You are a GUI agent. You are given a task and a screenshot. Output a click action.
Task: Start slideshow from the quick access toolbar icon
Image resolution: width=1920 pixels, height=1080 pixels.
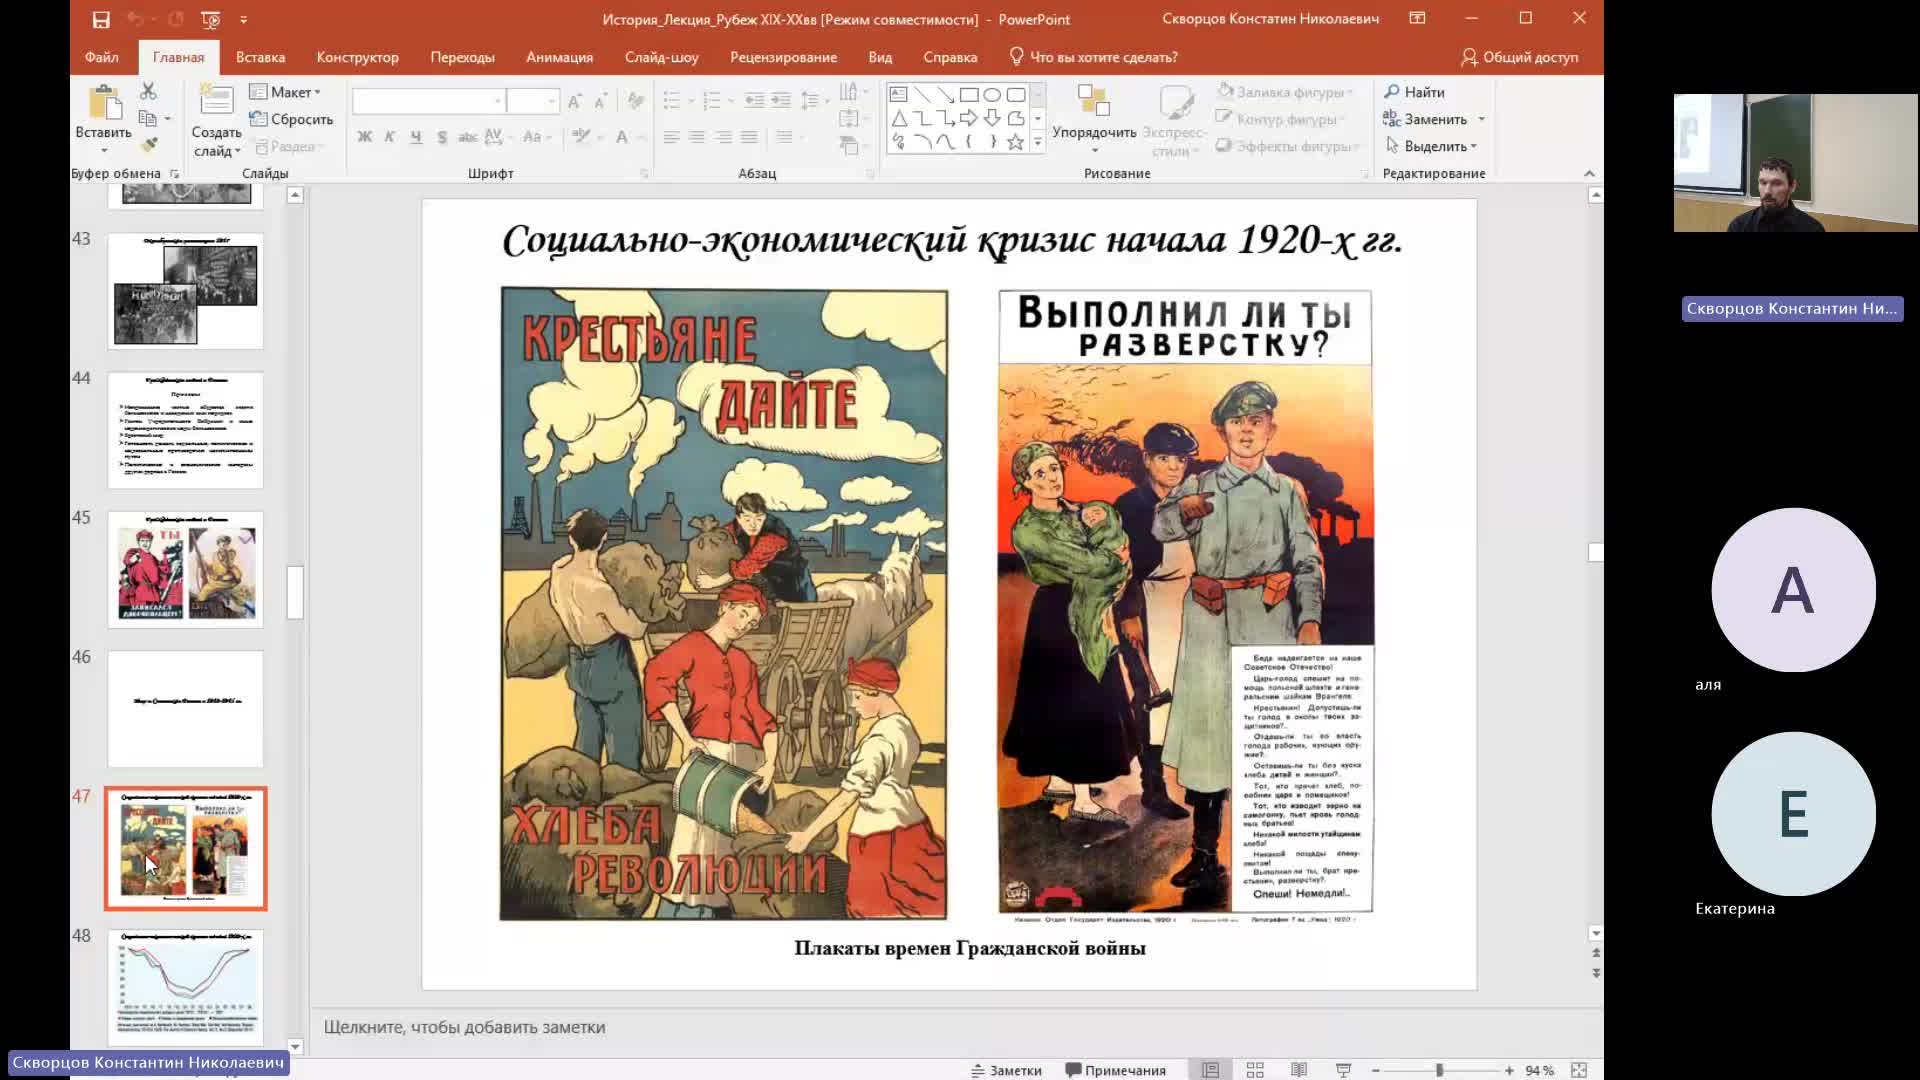pos(210,19)
